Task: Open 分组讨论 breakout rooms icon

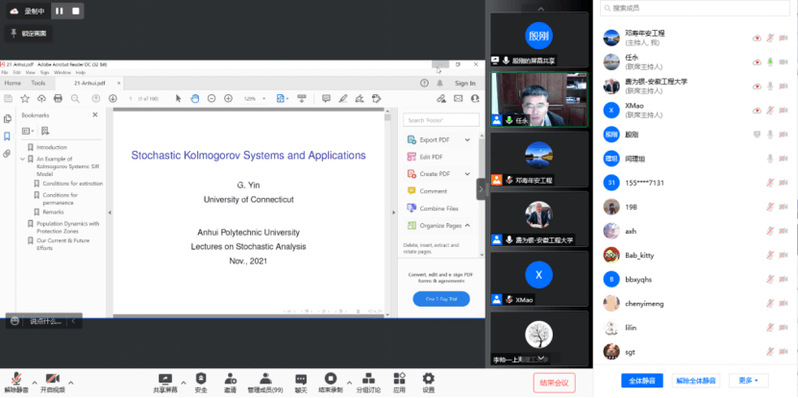Action: point(368,379)
